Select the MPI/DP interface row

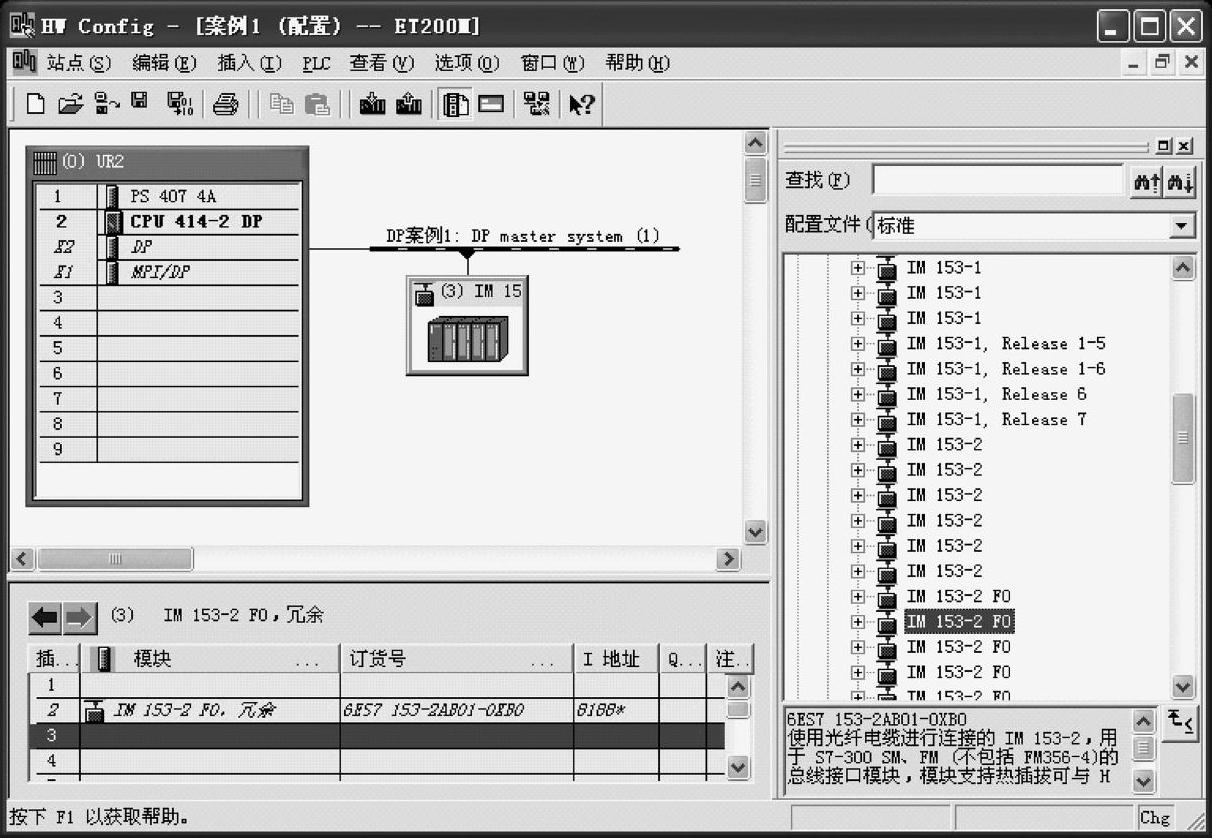coord(167,272)
